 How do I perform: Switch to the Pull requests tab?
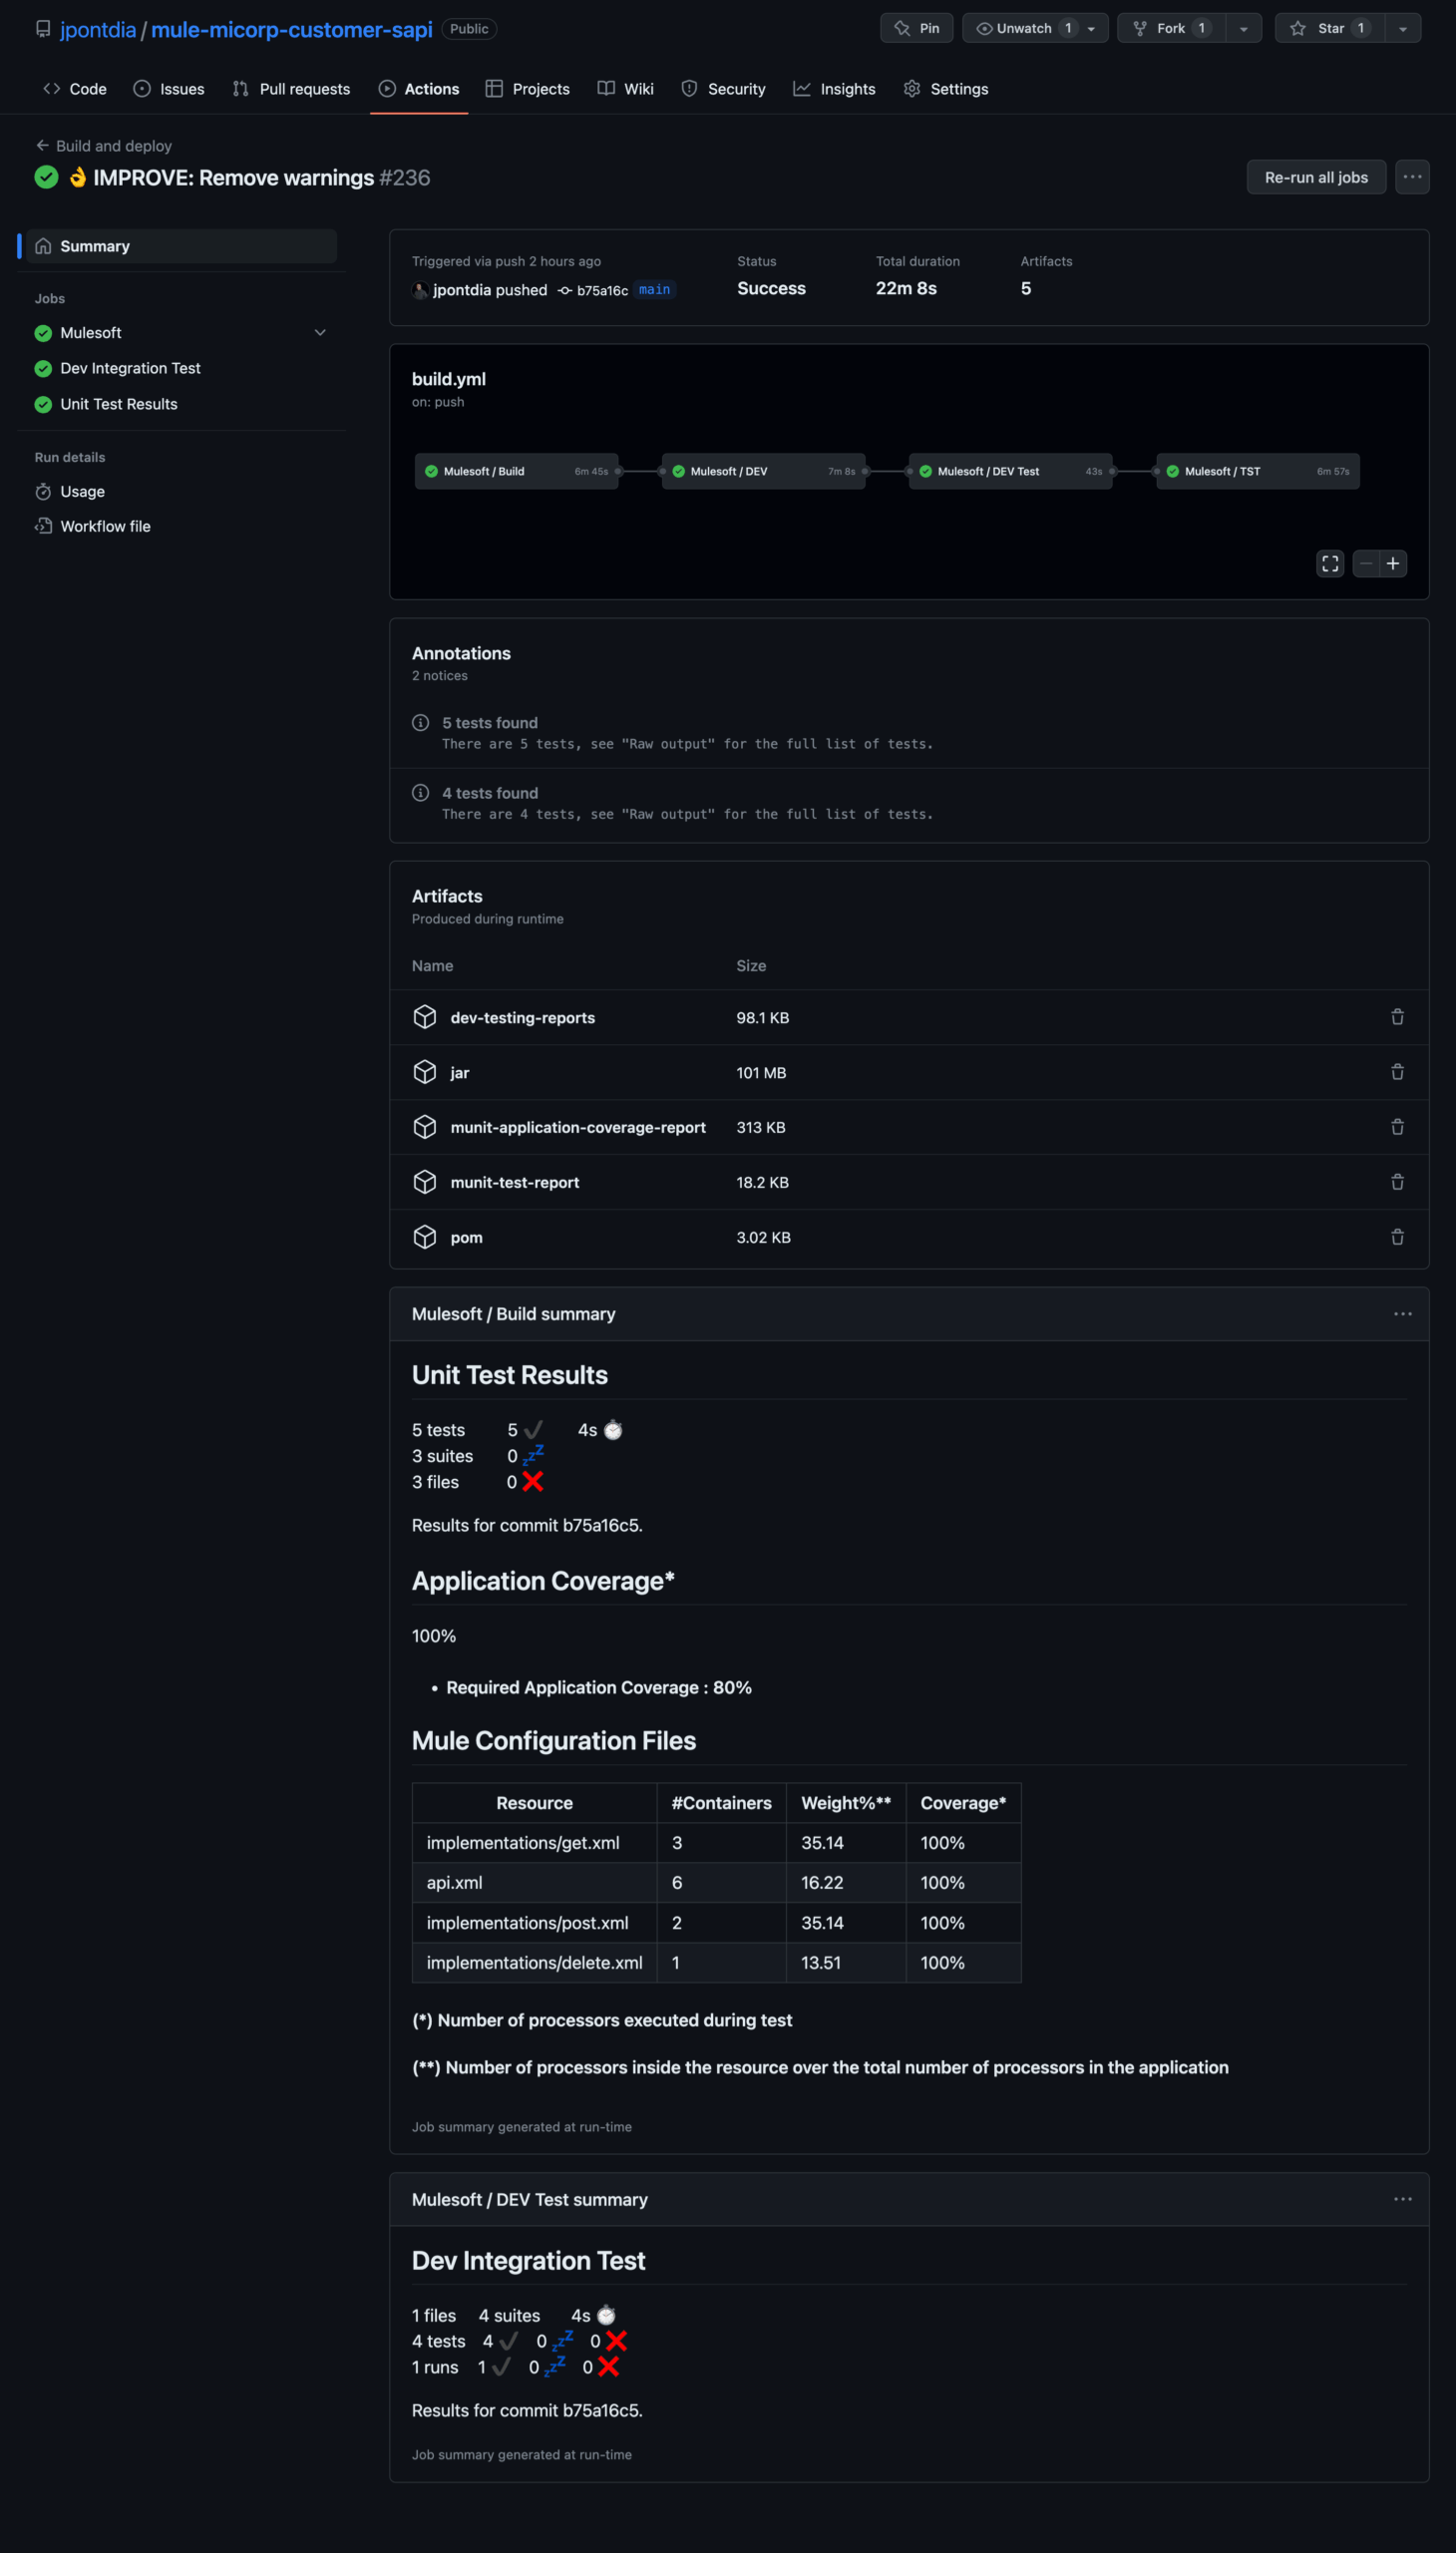pos(291,89)
